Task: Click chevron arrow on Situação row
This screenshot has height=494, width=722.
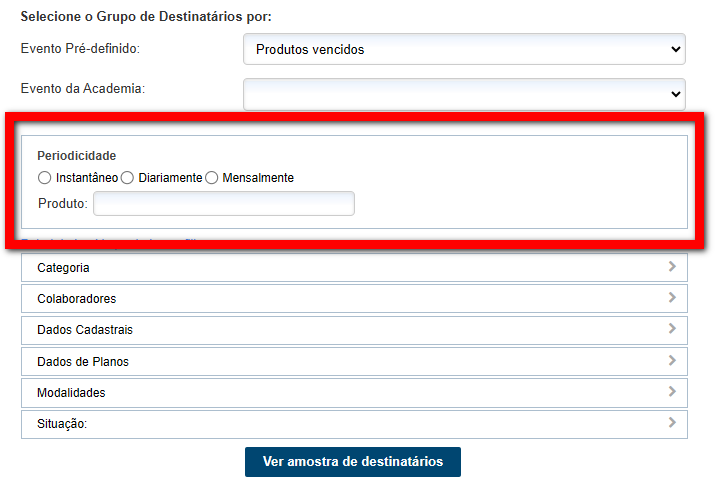Action: point(672,423)
